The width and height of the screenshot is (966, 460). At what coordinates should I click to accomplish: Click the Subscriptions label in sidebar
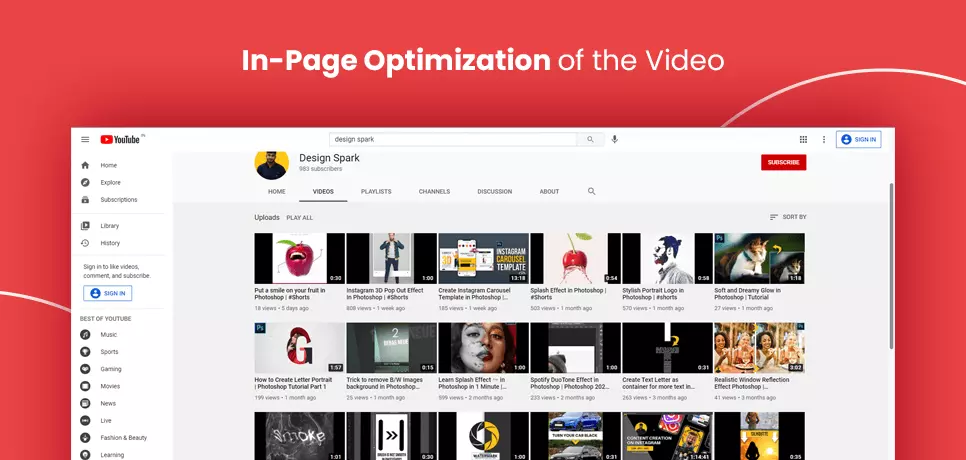pyautogui.click(x=119, y=200)
